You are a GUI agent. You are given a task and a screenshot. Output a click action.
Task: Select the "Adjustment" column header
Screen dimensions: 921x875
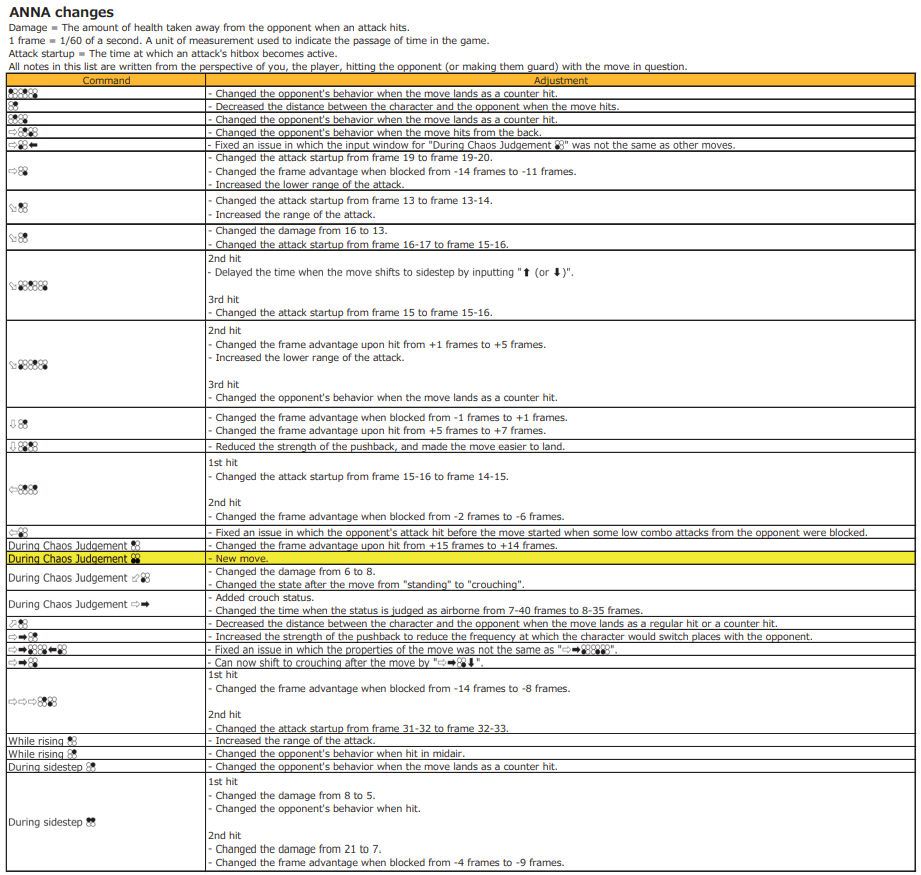pyautogui.click(x=561, y=80)
